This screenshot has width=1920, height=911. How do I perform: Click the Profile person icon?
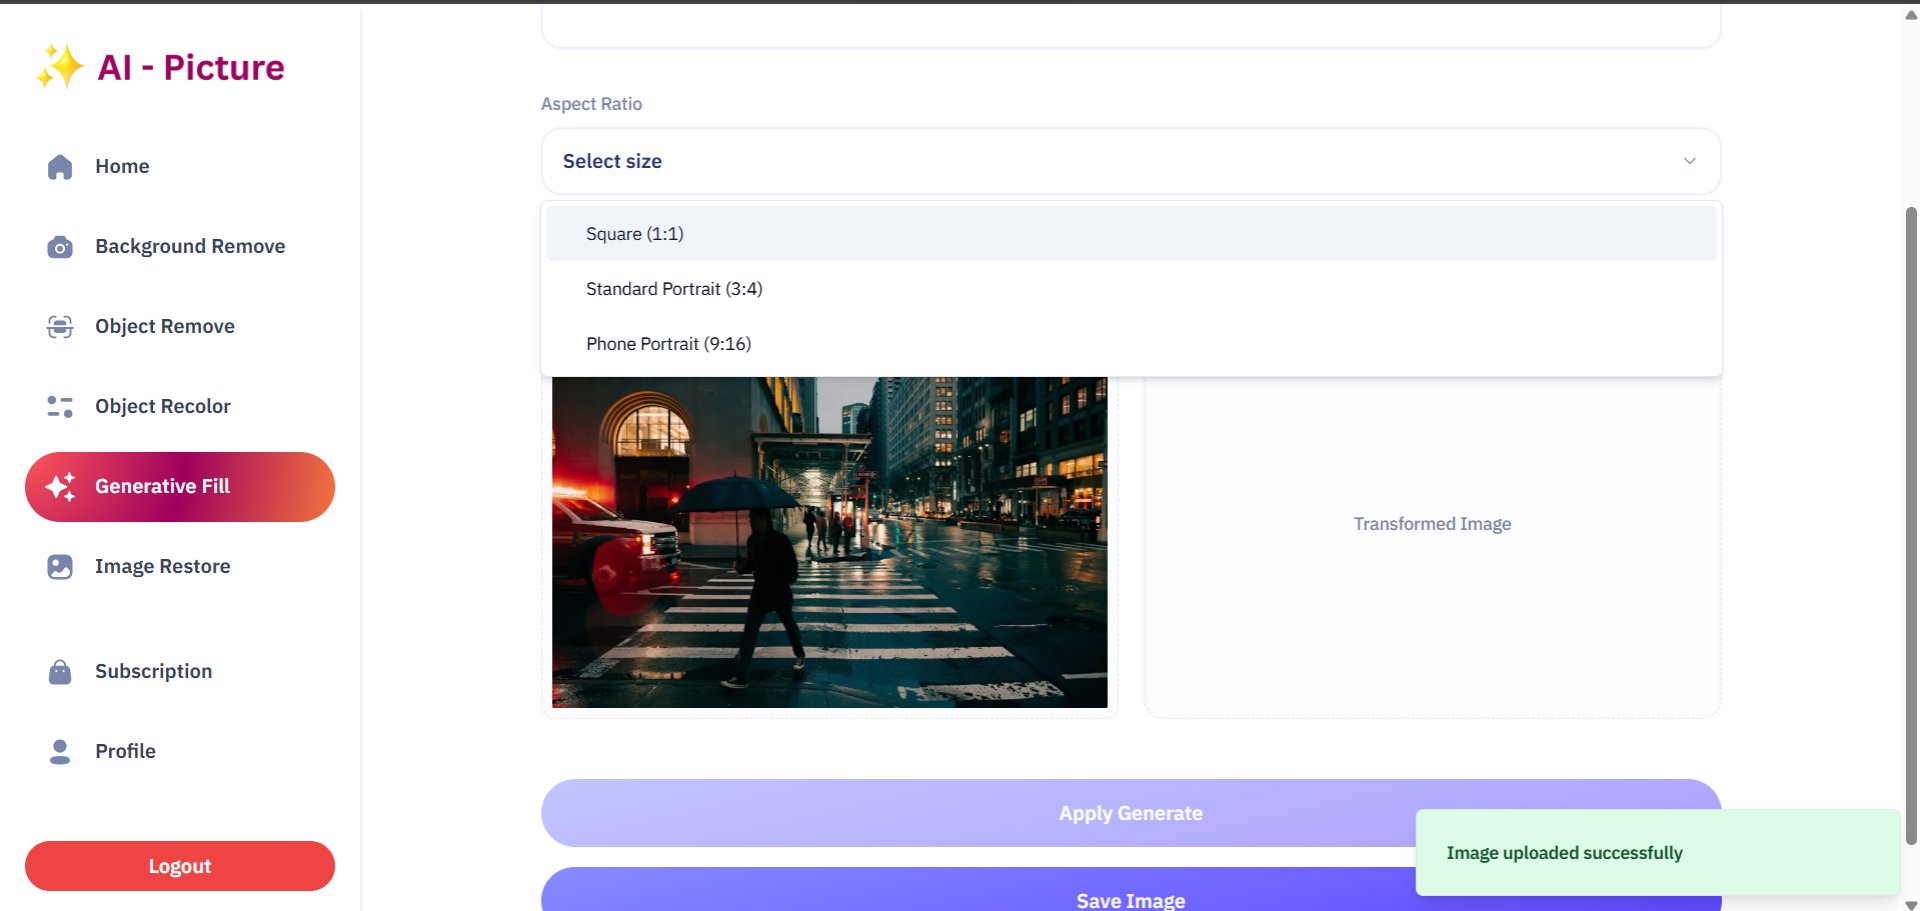[60, 752]
